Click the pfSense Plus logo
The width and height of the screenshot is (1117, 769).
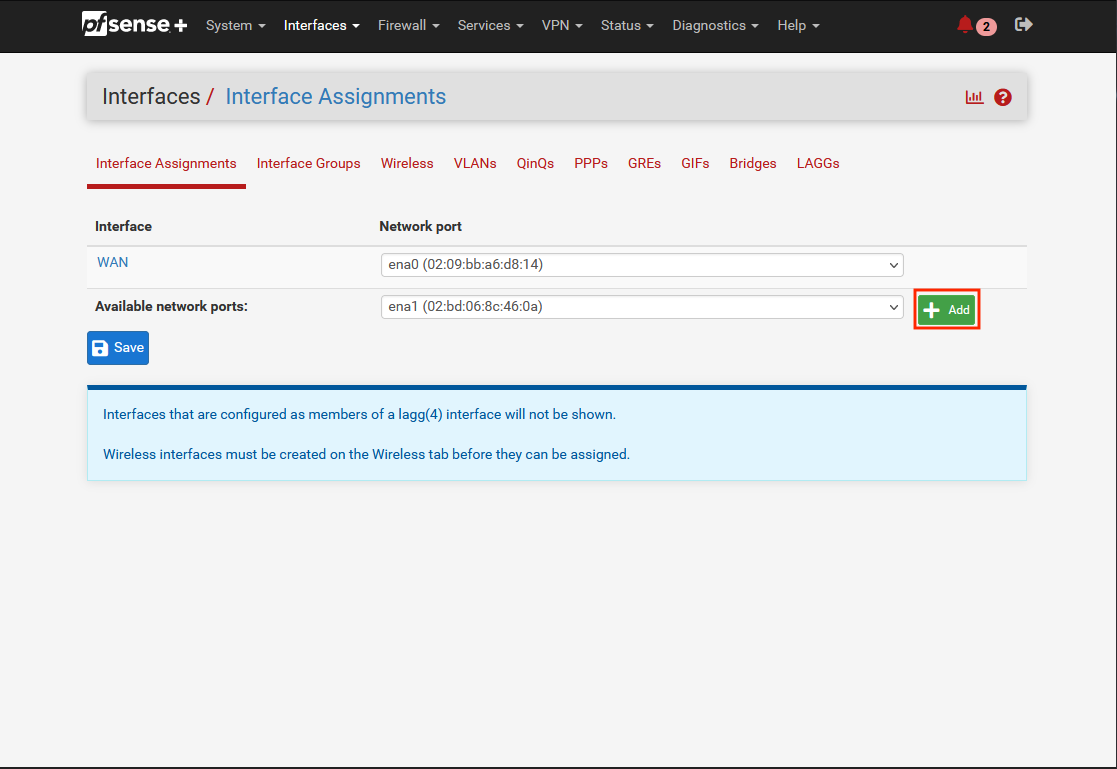134,25
